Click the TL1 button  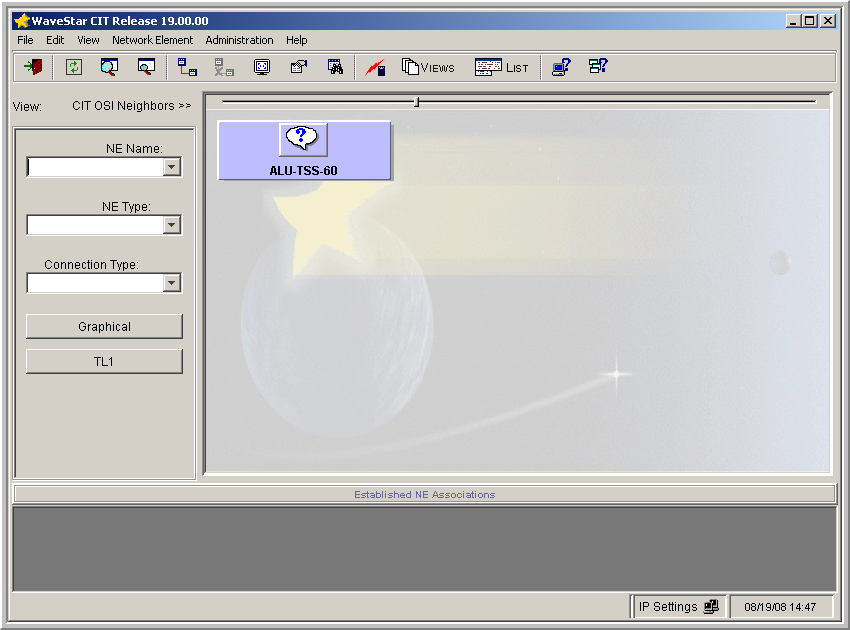(104, 362)
